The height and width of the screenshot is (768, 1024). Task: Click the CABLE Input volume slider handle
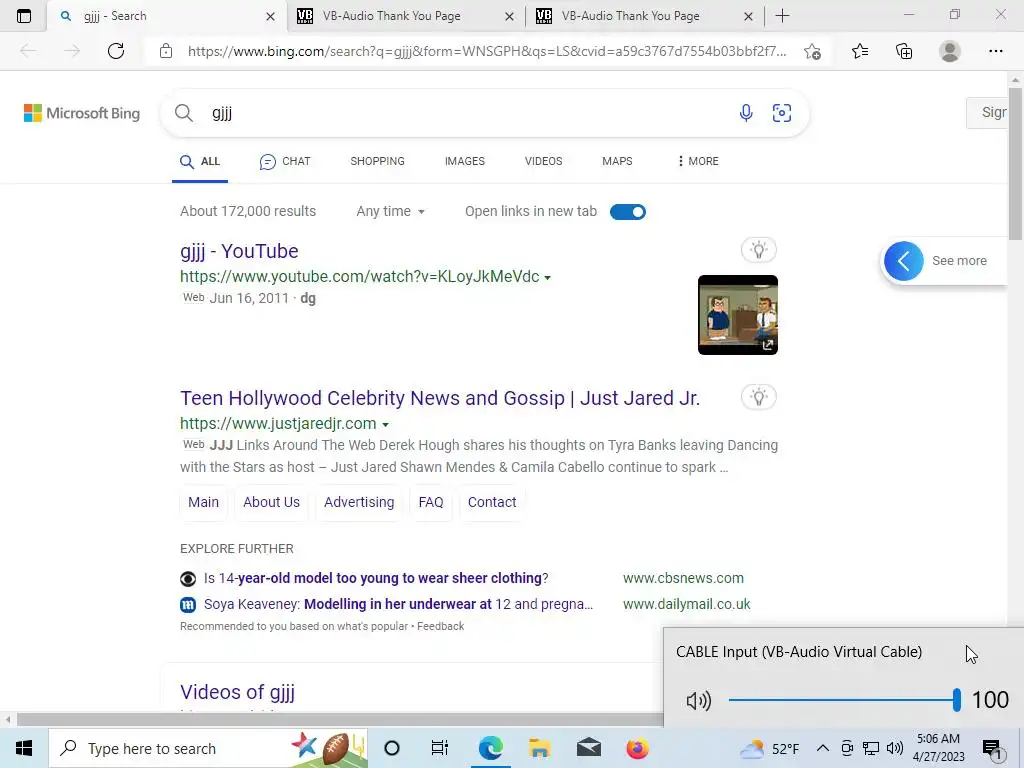[x=957, y=700]
